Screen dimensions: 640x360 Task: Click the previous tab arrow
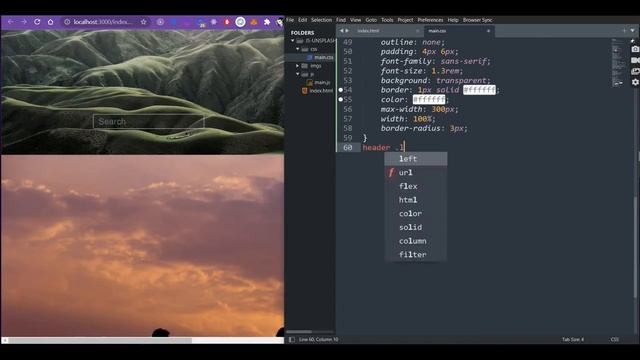342,31
